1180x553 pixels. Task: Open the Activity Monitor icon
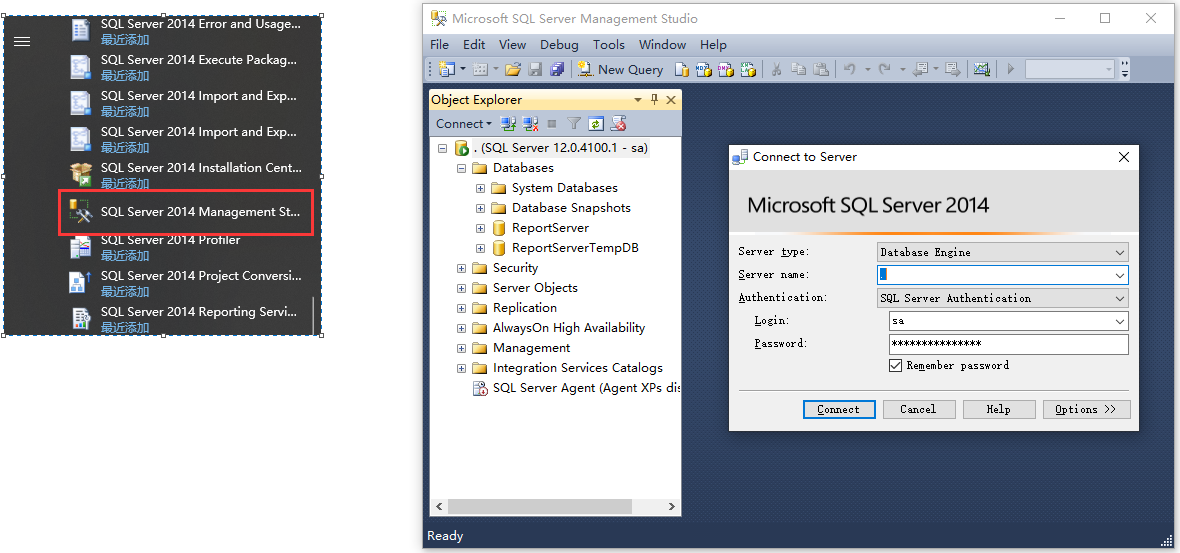tap(981, 69)
